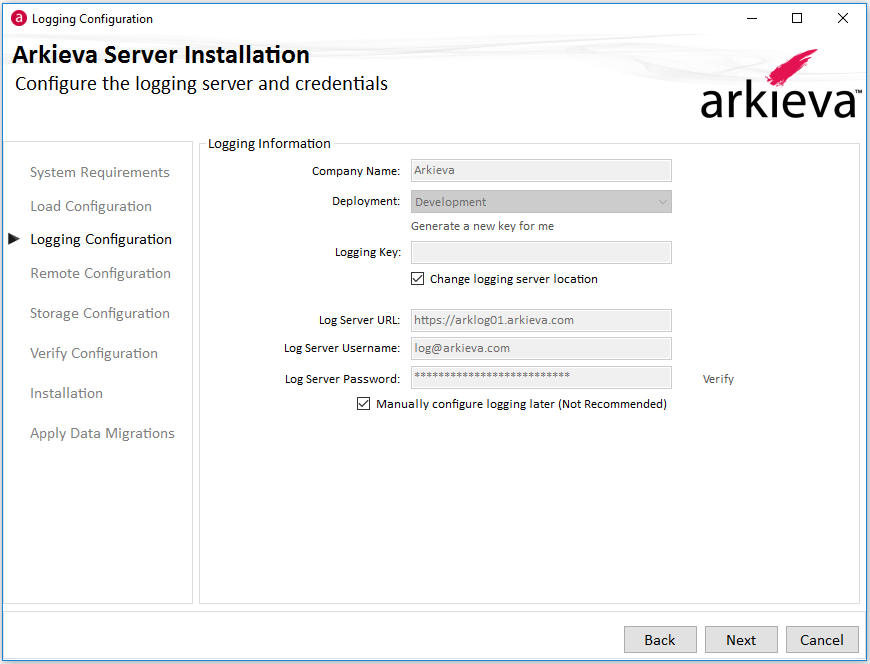Proceed with the Next button
Viewport: 870px width, 664px height.
tap(741, 640)
